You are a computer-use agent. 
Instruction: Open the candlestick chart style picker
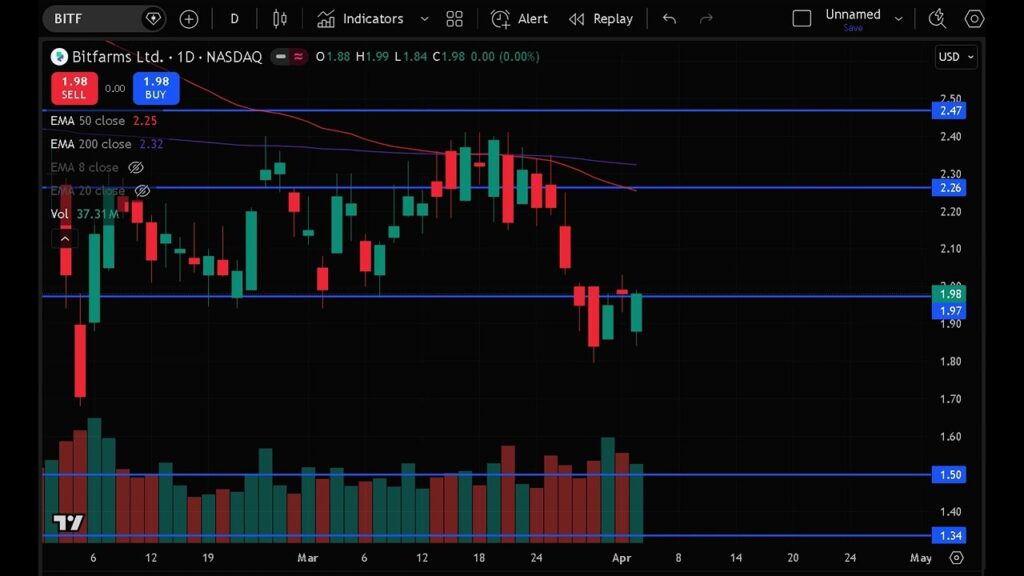tap(279, 19)
